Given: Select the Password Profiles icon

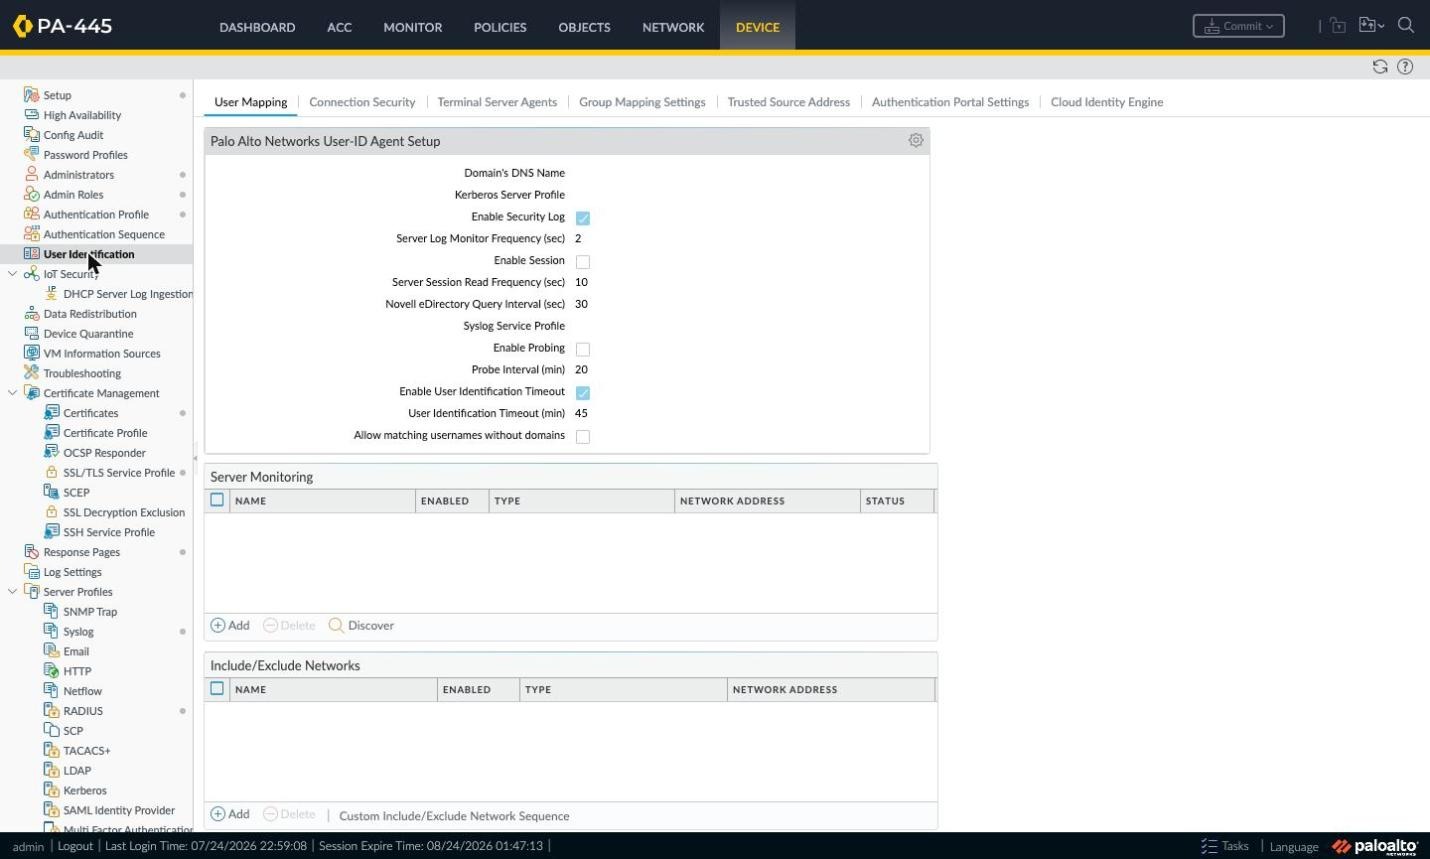Looking at the screenshot, I should pyautogui.click(x=31, y=155).
